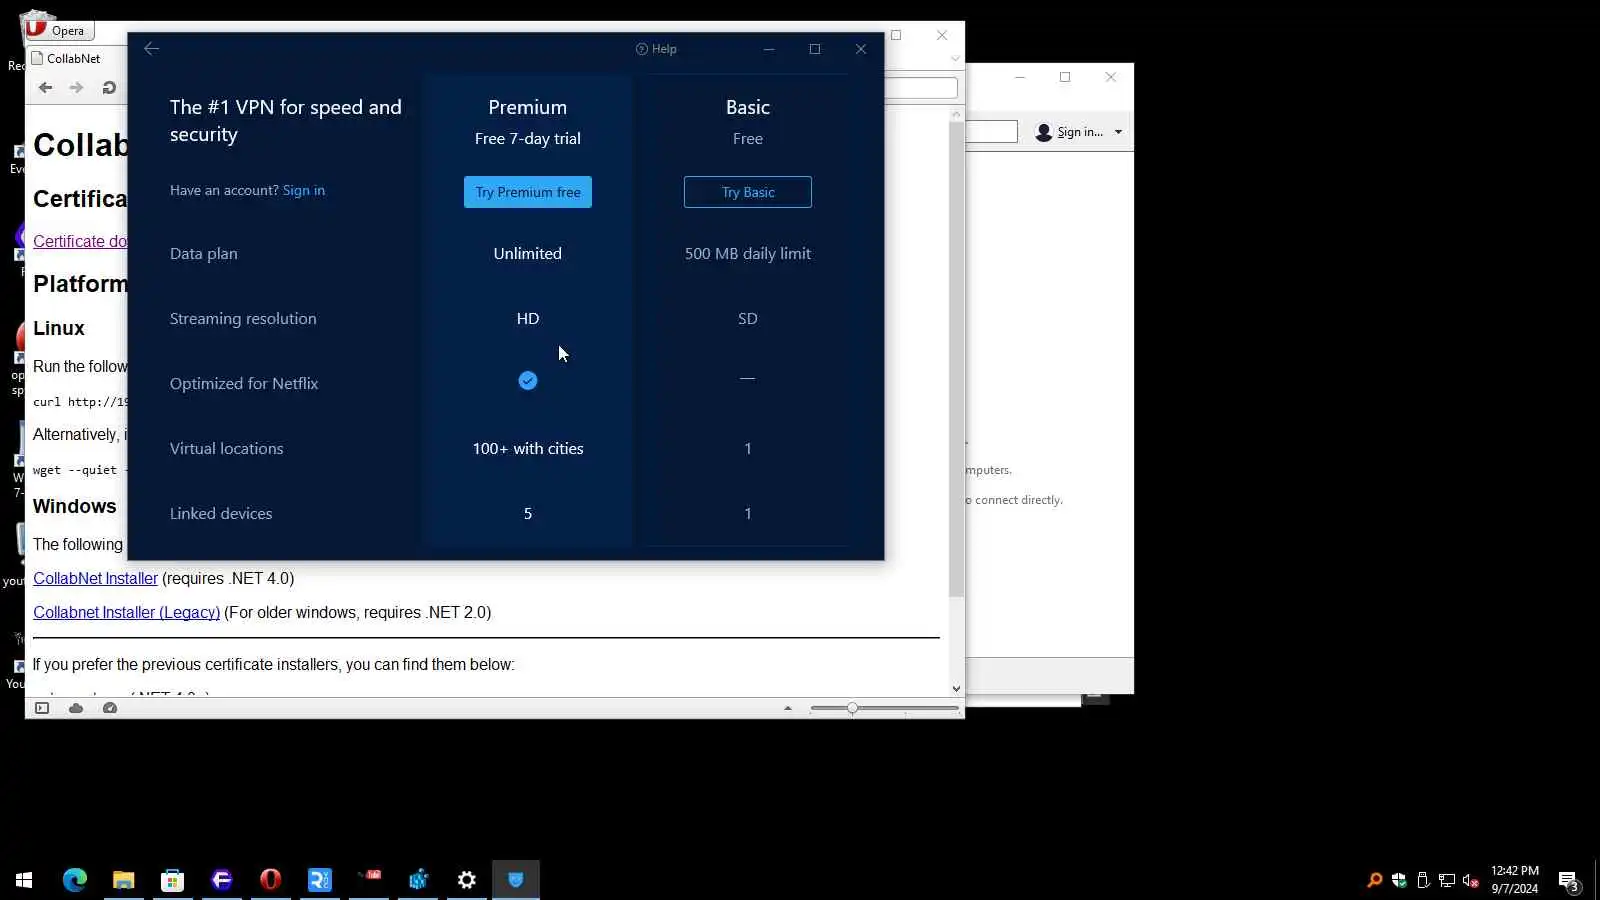Click the Premium plan heading
The image size is (1600, 900).
tap(528, 107)
